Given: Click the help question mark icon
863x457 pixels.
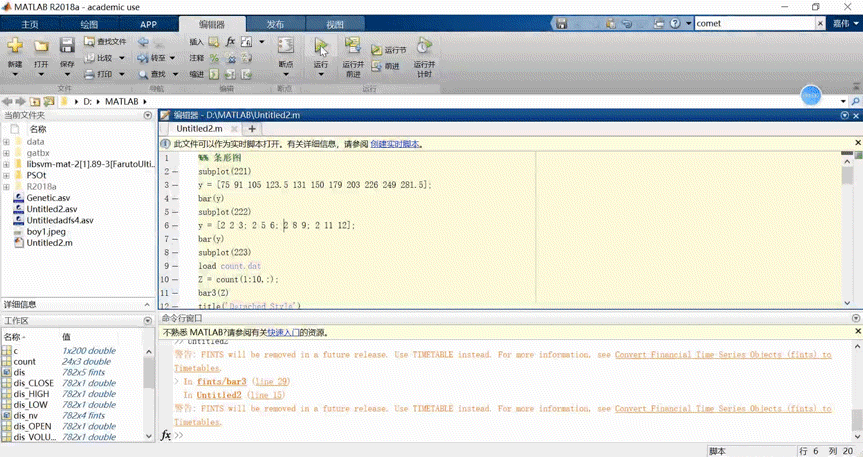Looking at the screenshot, I should pyautogui.click(x=675, y=24).
